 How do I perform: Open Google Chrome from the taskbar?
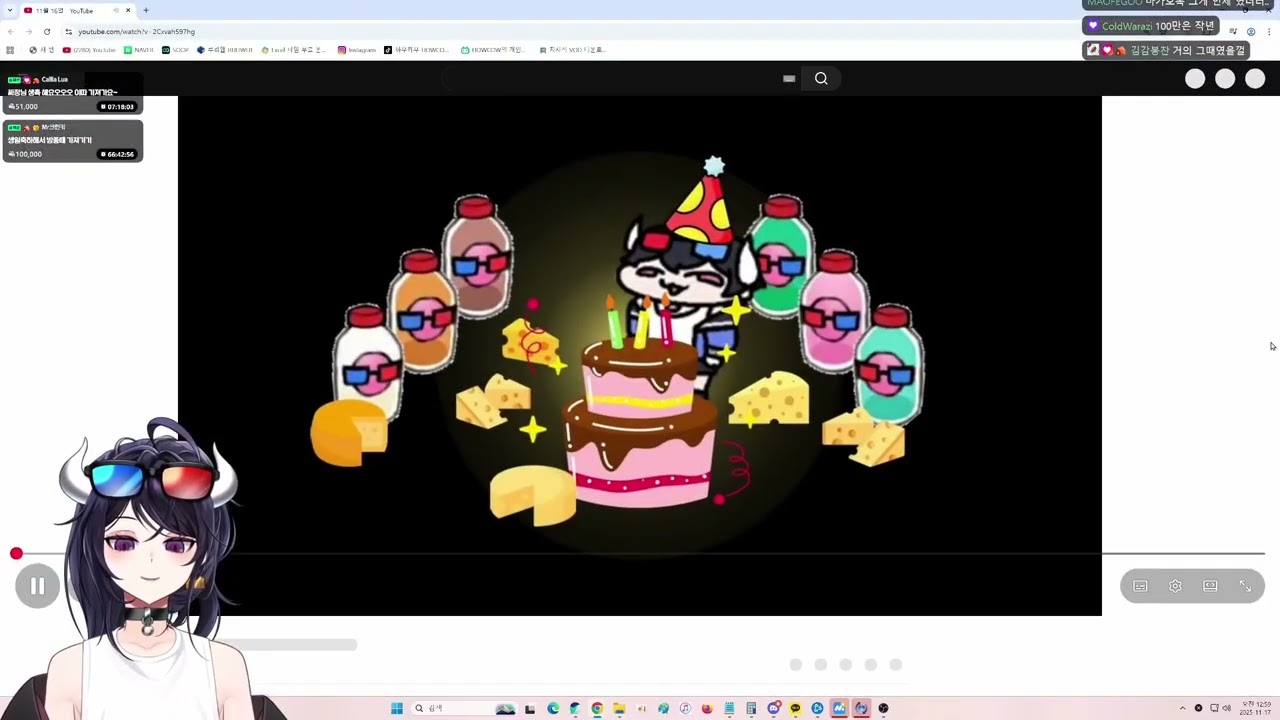point(597,708)
